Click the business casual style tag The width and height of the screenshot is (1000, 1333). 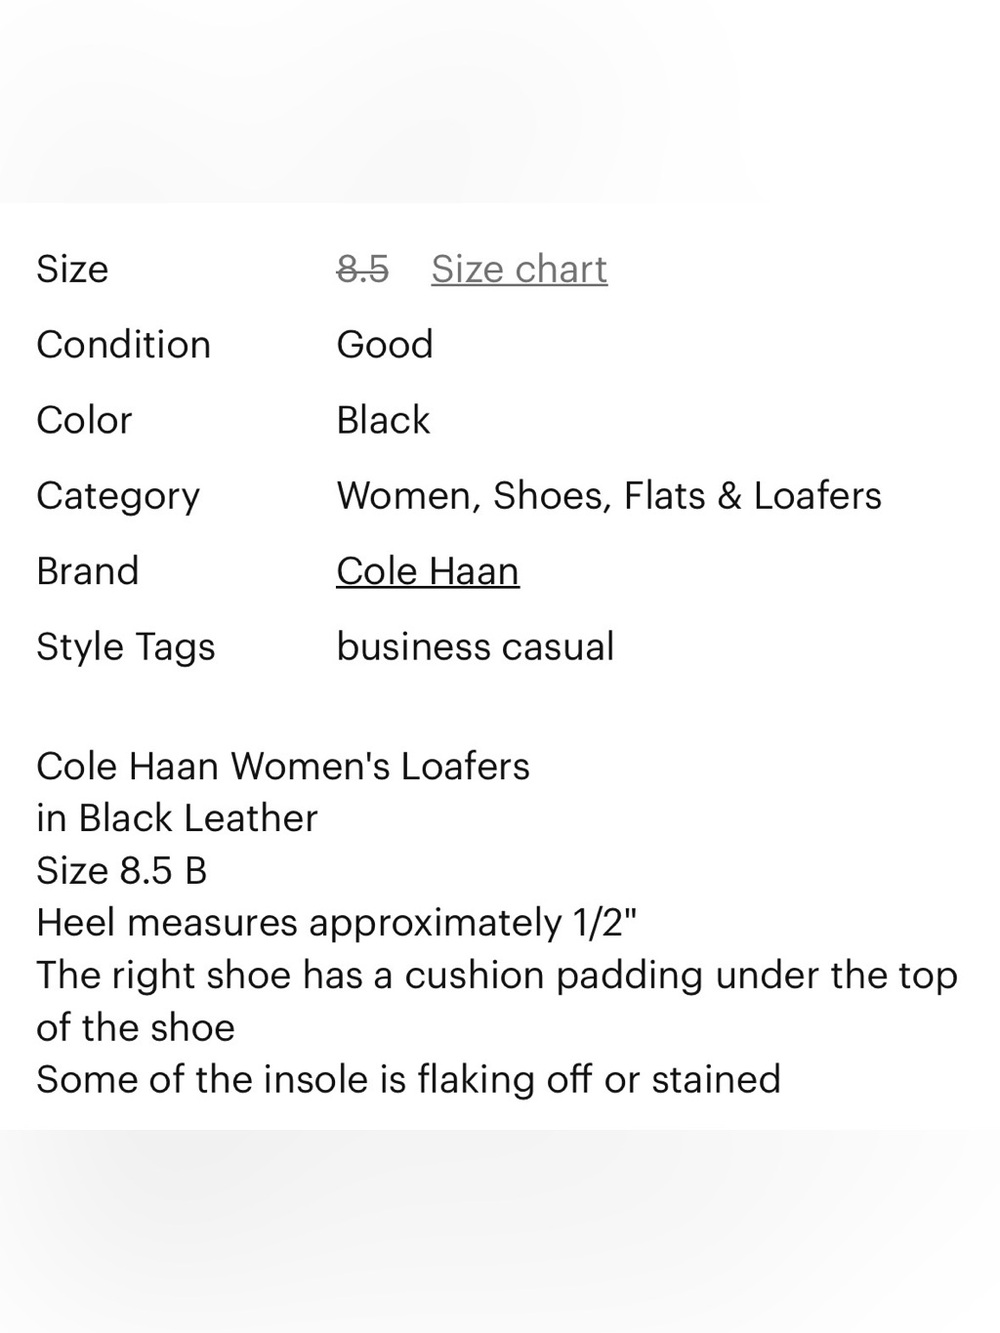(475, 647)
